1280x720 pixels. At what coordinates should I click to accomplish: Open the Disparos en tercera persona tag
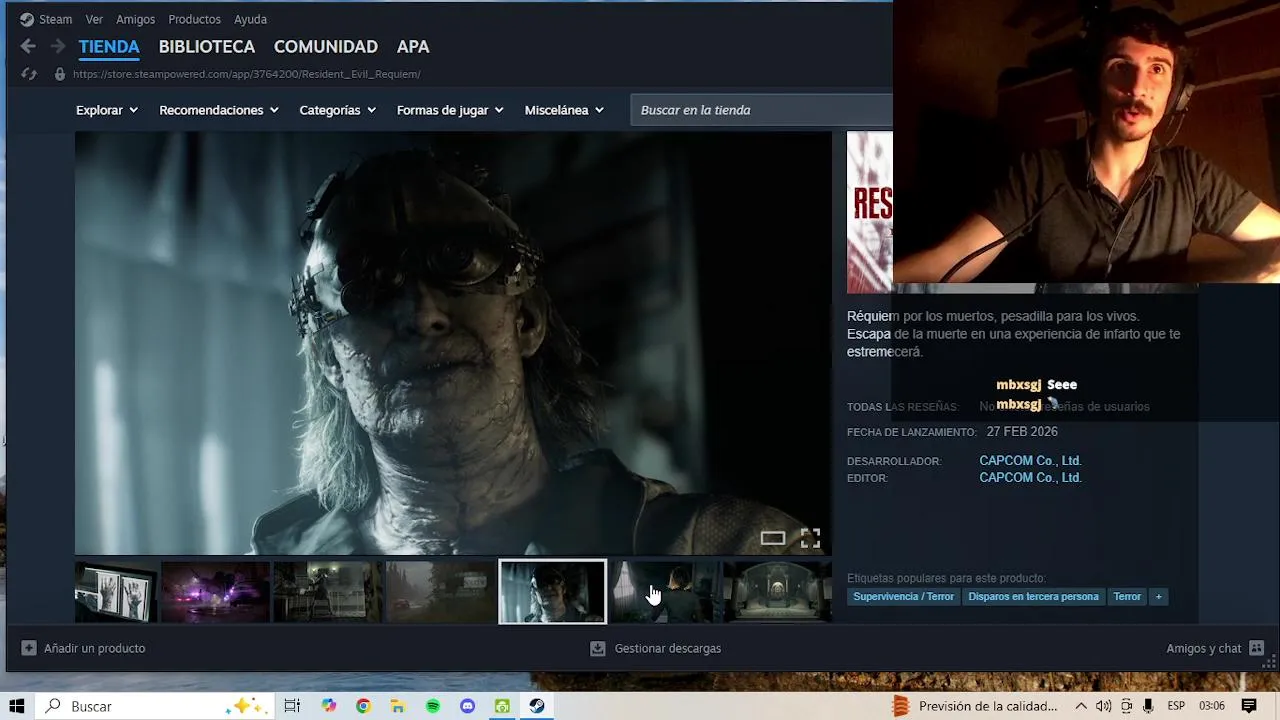(1033, 597)
